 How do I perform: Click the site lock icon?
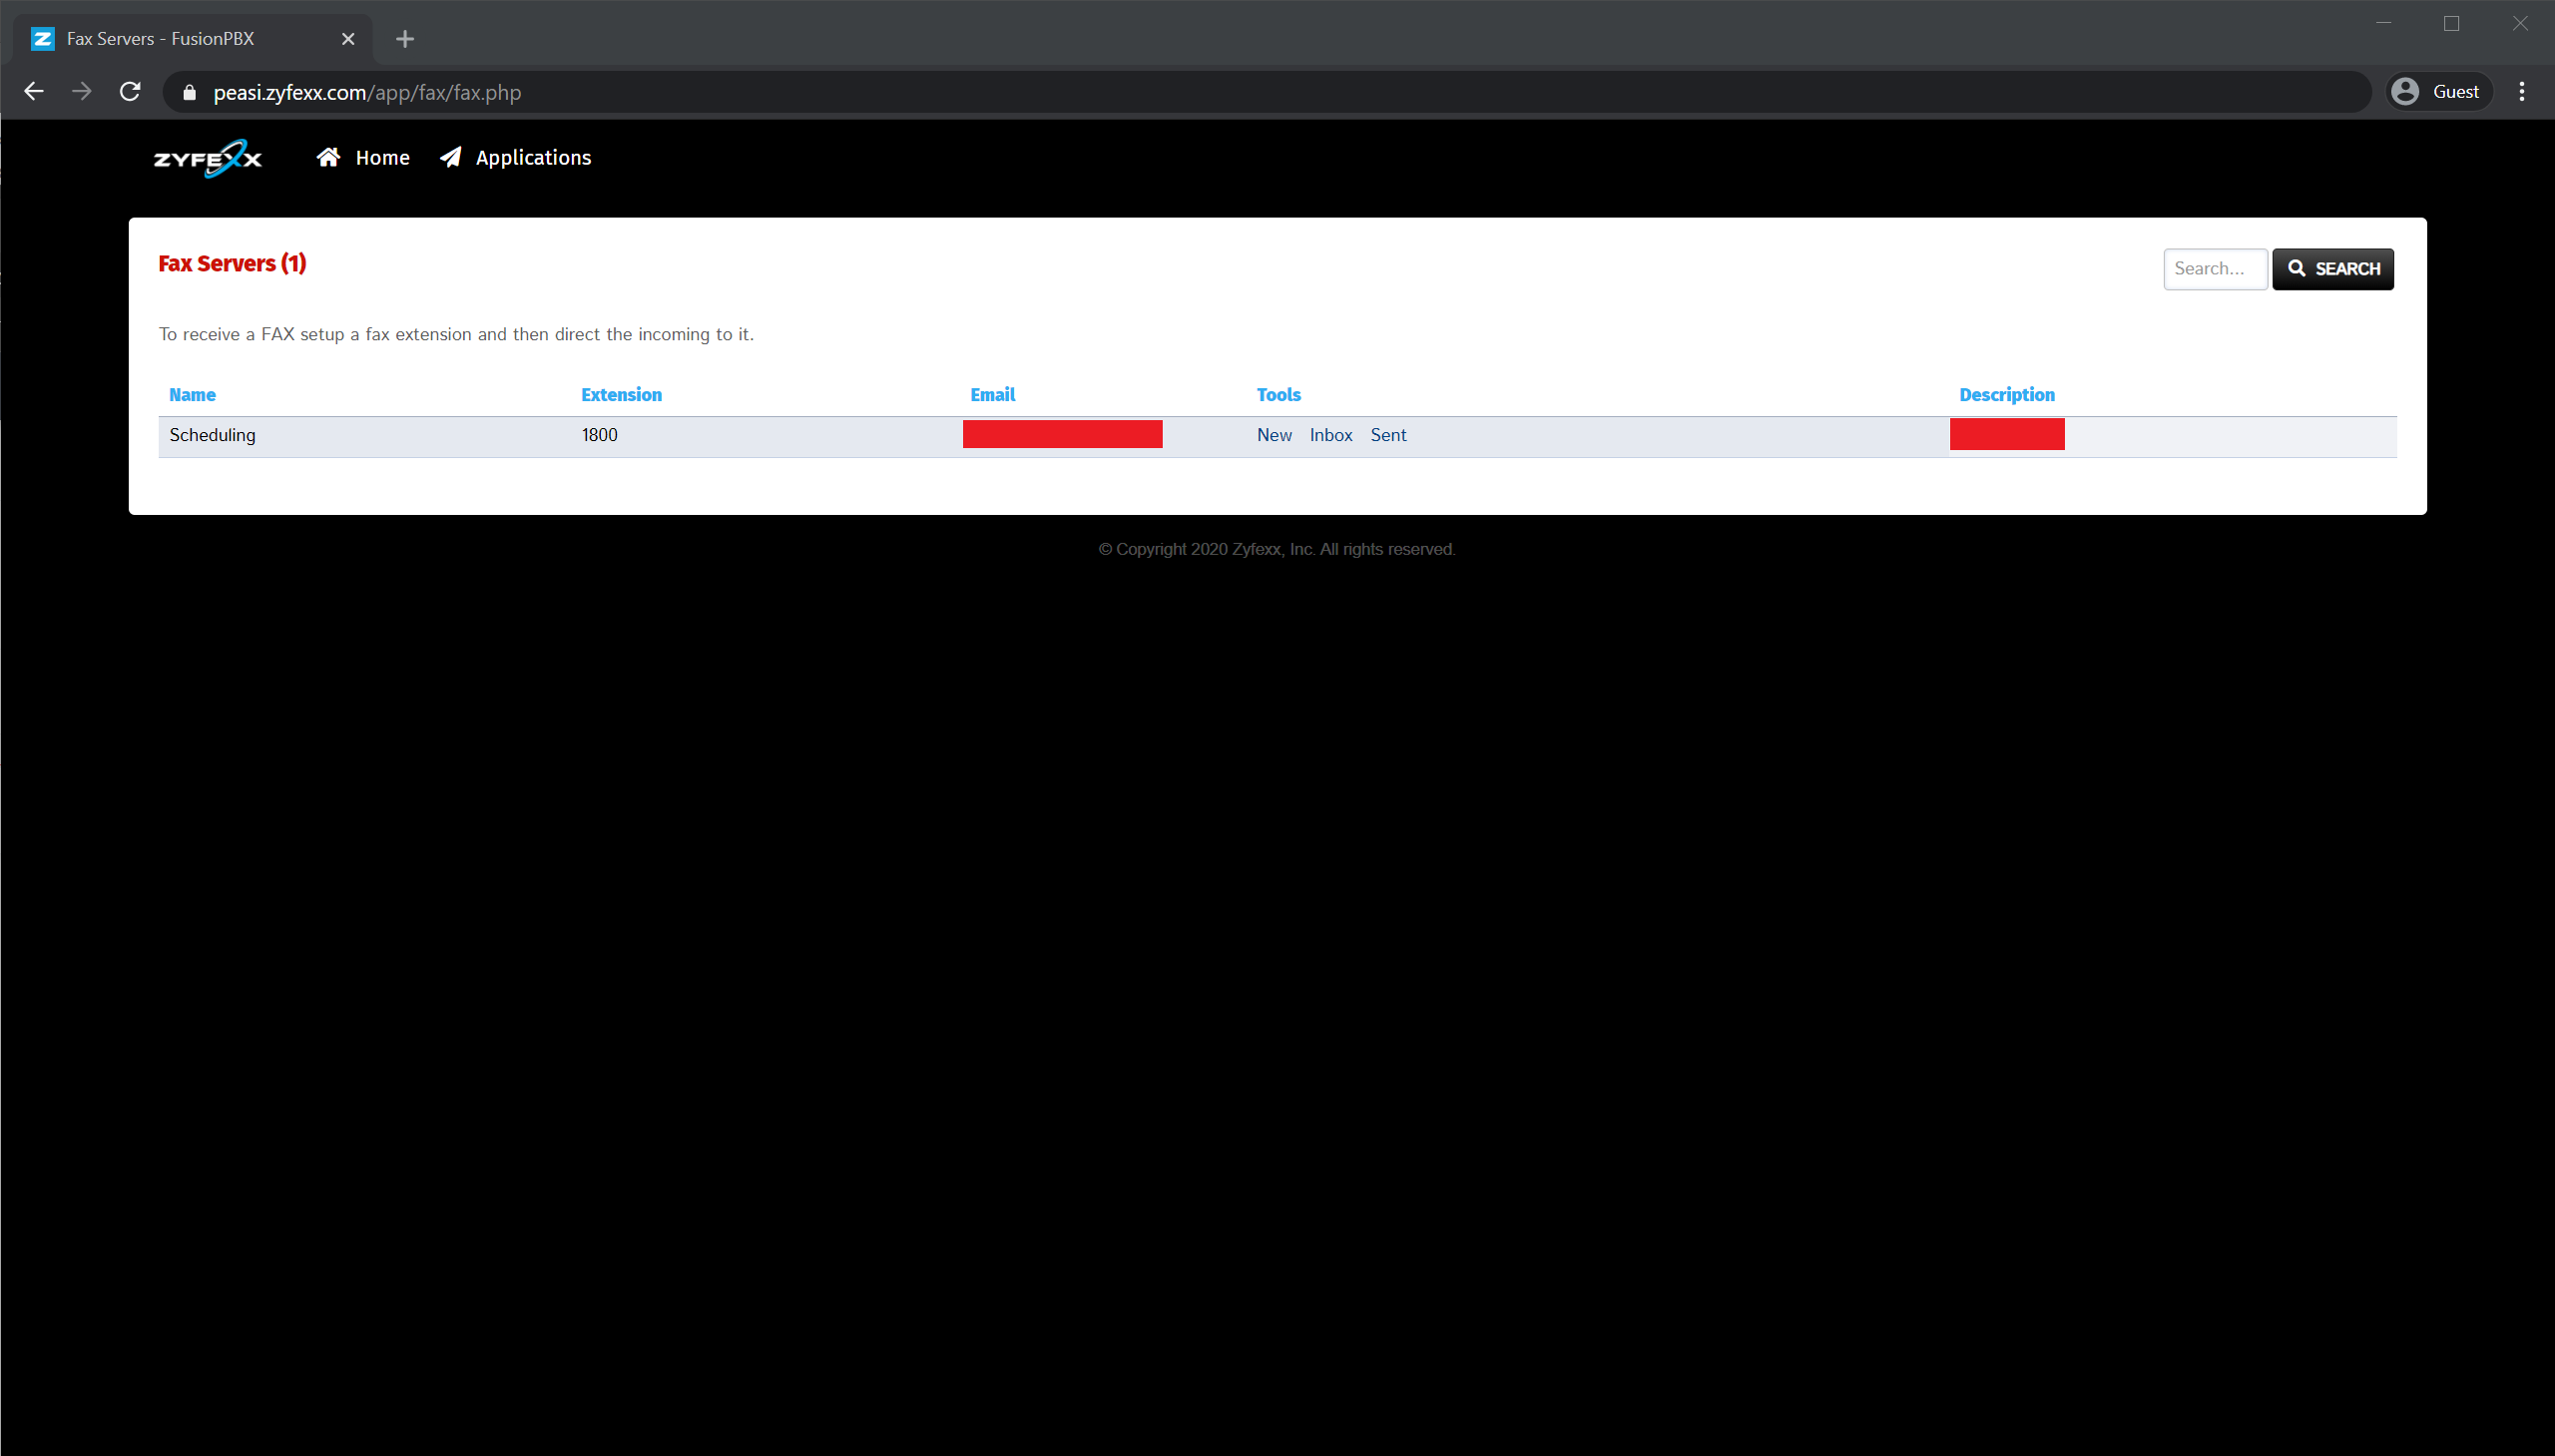coord(190,93)
